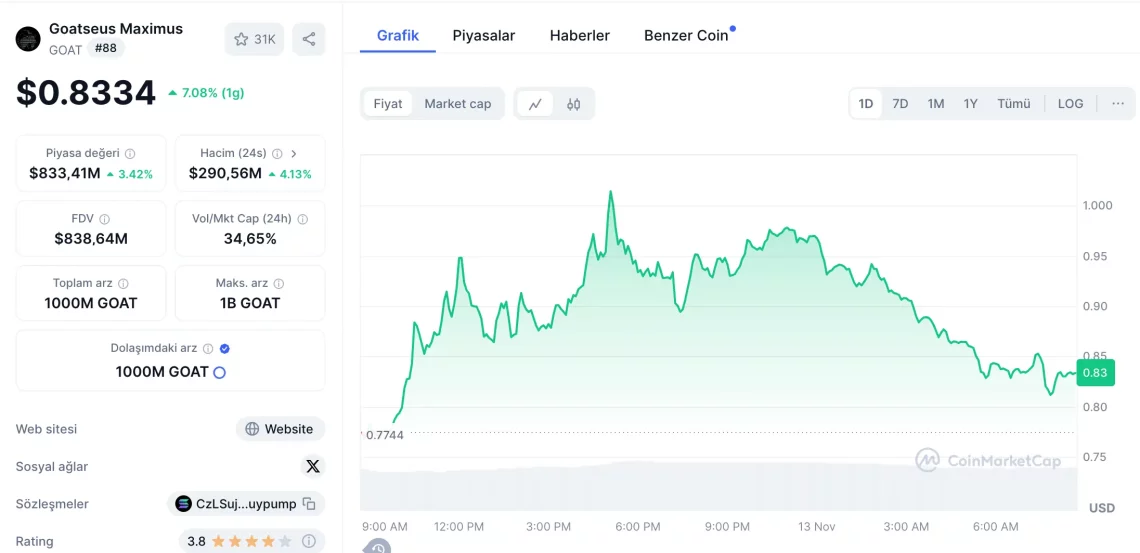1140x553 pixels.
Task: Click the 0.7744 opening price label
Action: (384, 435)
